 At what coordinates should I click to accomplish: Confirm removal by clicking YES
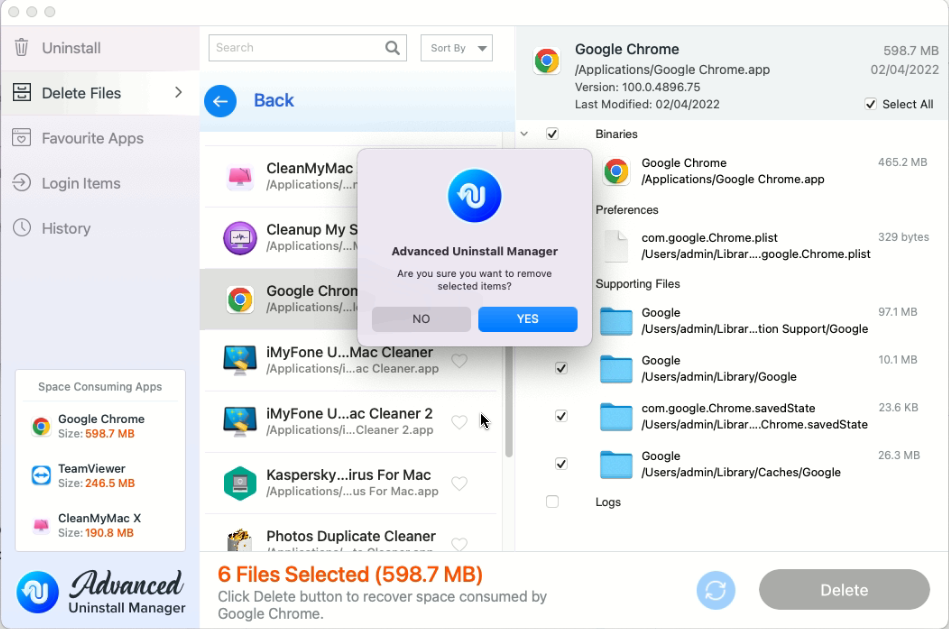pos(527,319)
